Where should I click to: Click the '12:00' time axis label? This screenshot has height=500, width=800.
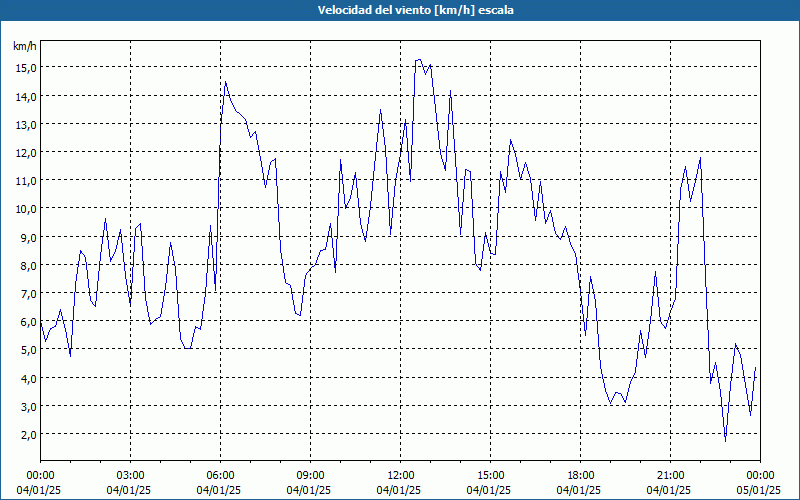tap(401, 476)
